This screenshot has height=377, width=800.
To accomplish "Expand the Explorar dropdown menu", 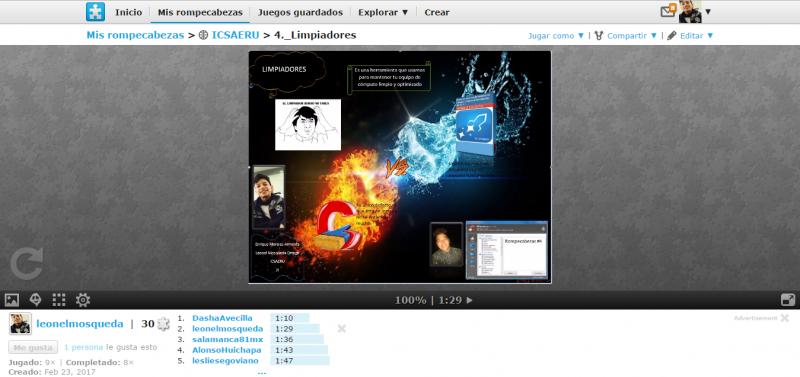I will (x=383, y=12).
